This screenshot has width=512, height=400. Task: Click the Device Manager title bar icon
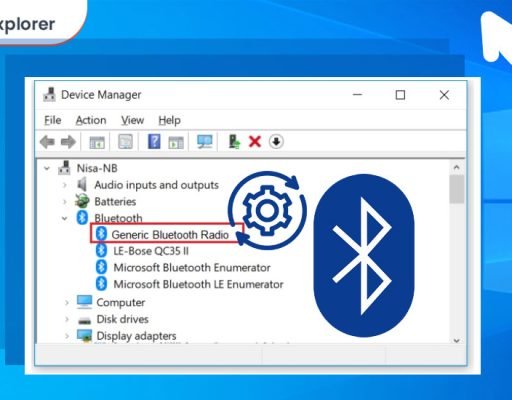pyautogui.click(x=50, y=95)
